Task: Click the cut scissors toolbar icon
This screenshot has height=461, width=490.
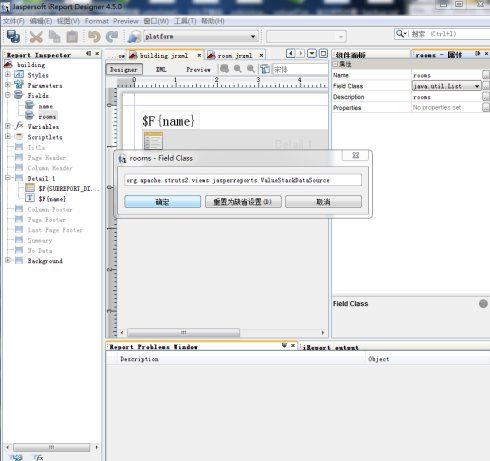Action: point(36,37)
